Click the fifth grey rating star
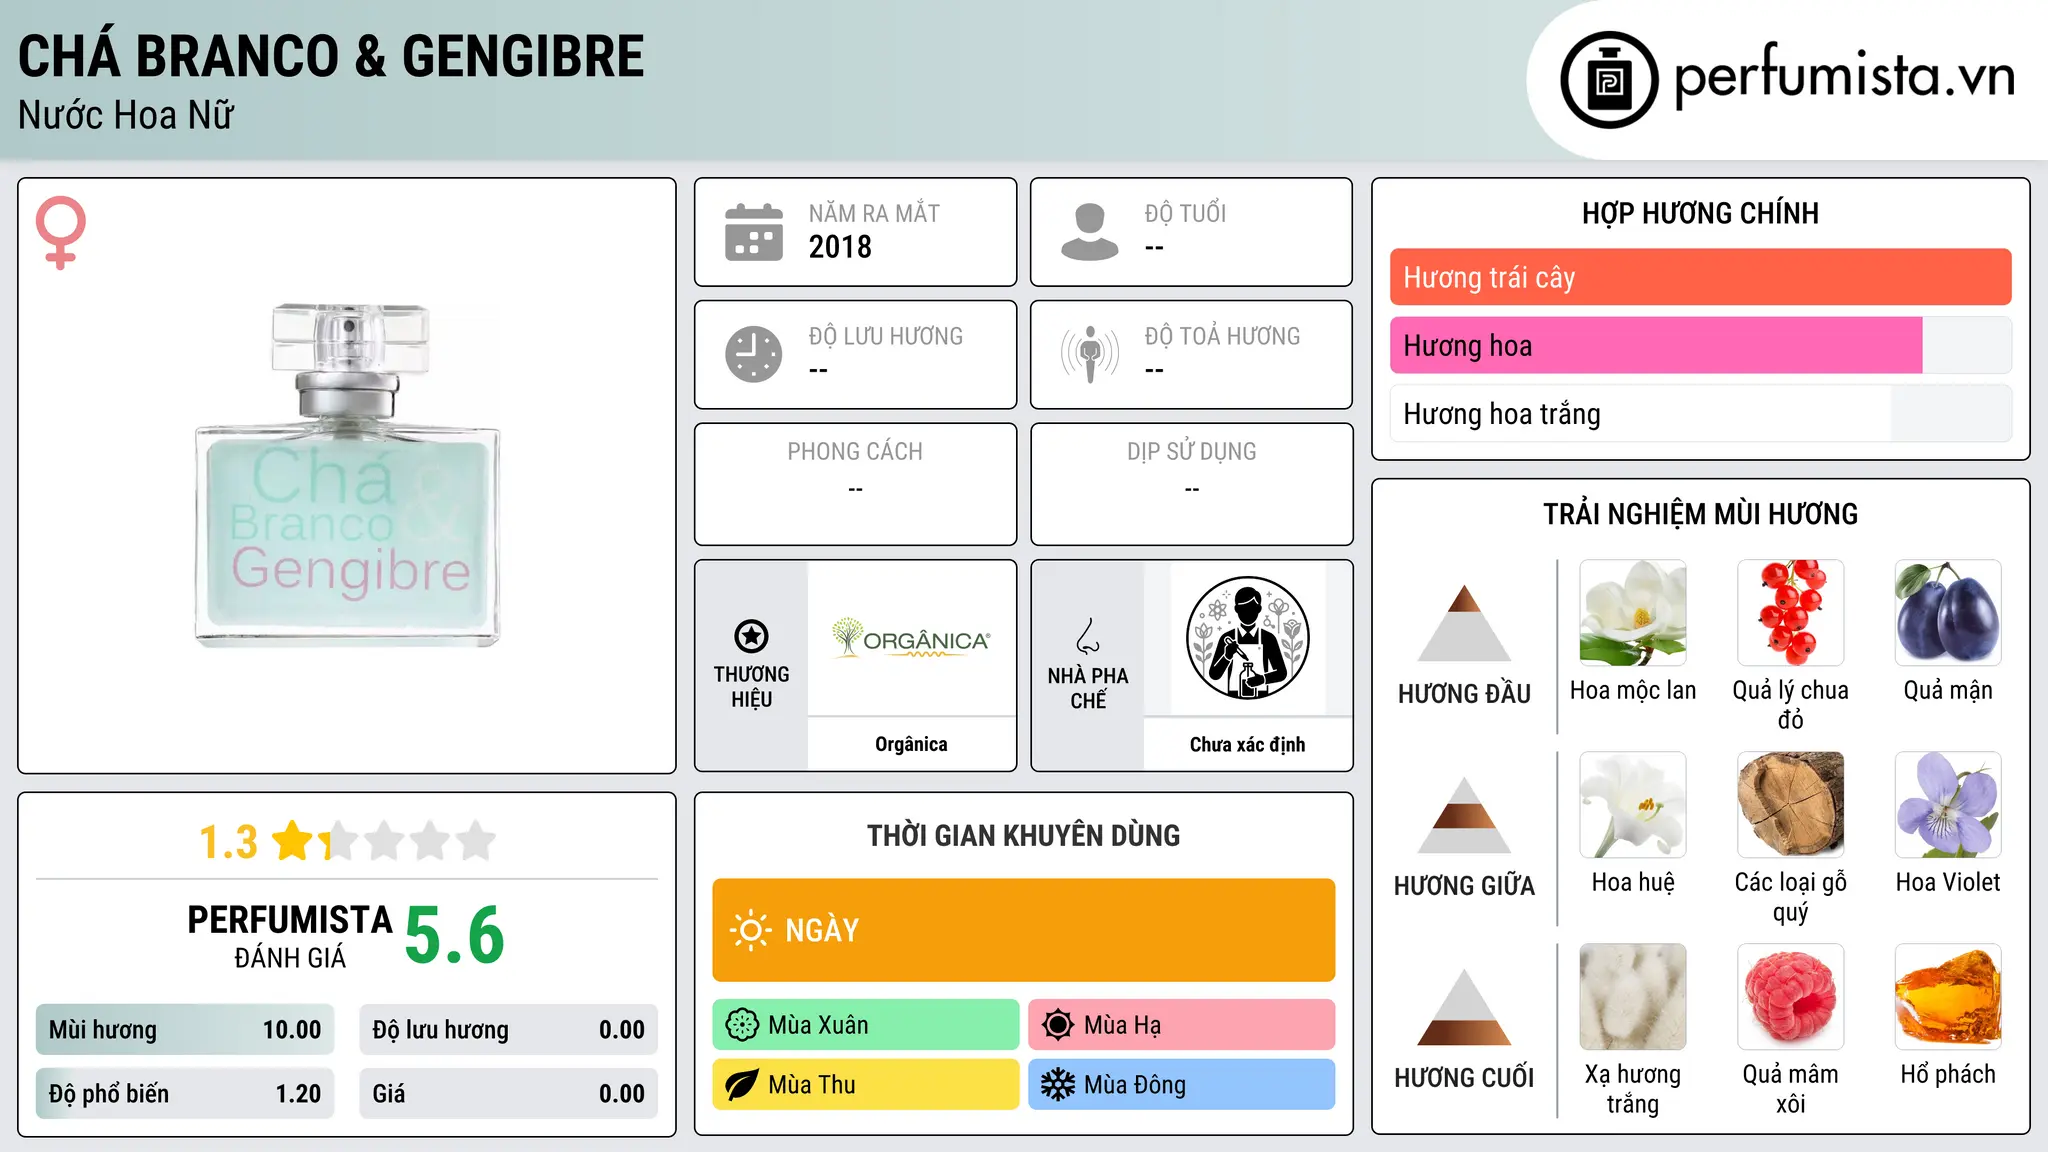Image resolution: width=2048 pixels, height=1152 pixels. [476, 841]
